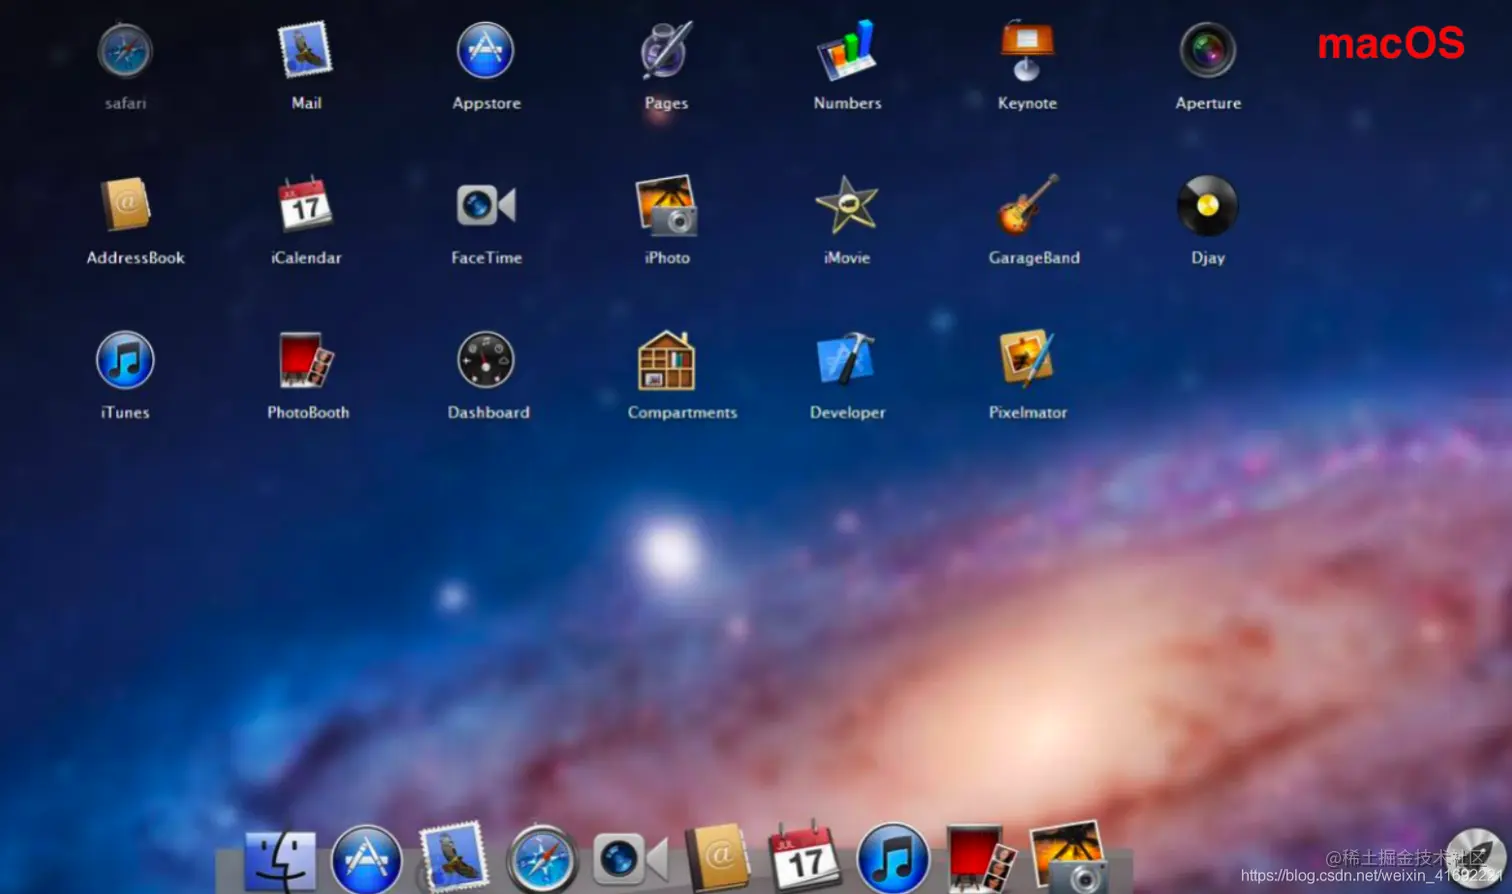Click the Mail stamp icon in the Dock

(455, 858)
